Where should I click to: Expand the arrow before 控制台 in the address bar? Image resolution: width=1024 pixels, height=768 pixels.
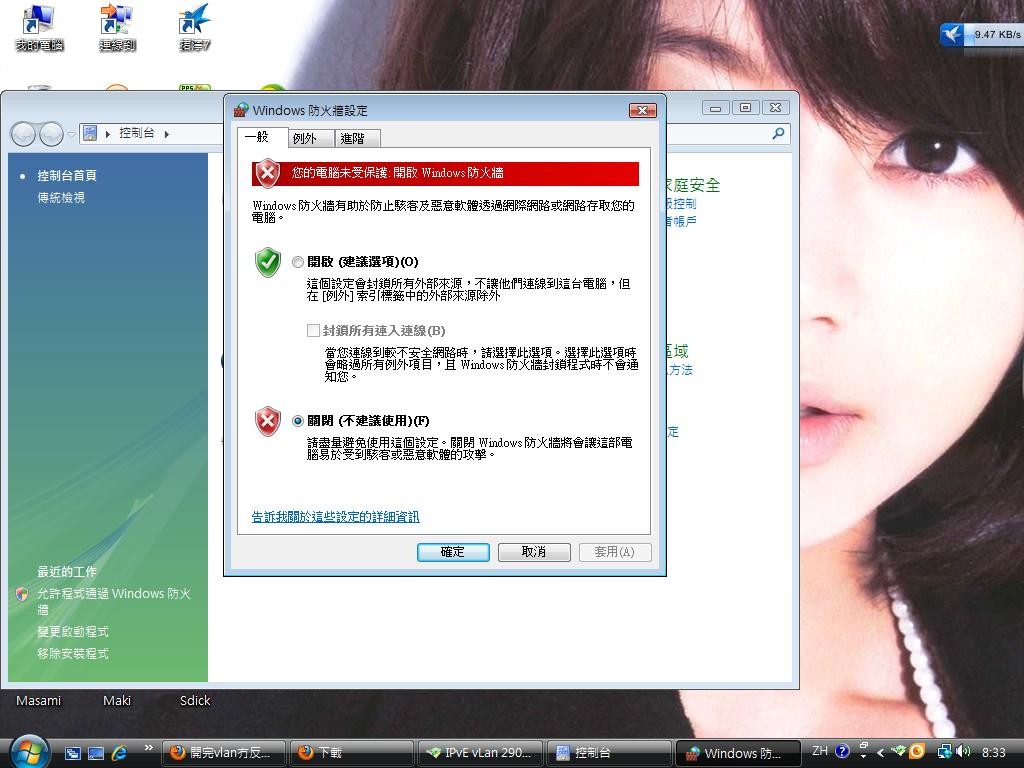[x=108, y=134]
